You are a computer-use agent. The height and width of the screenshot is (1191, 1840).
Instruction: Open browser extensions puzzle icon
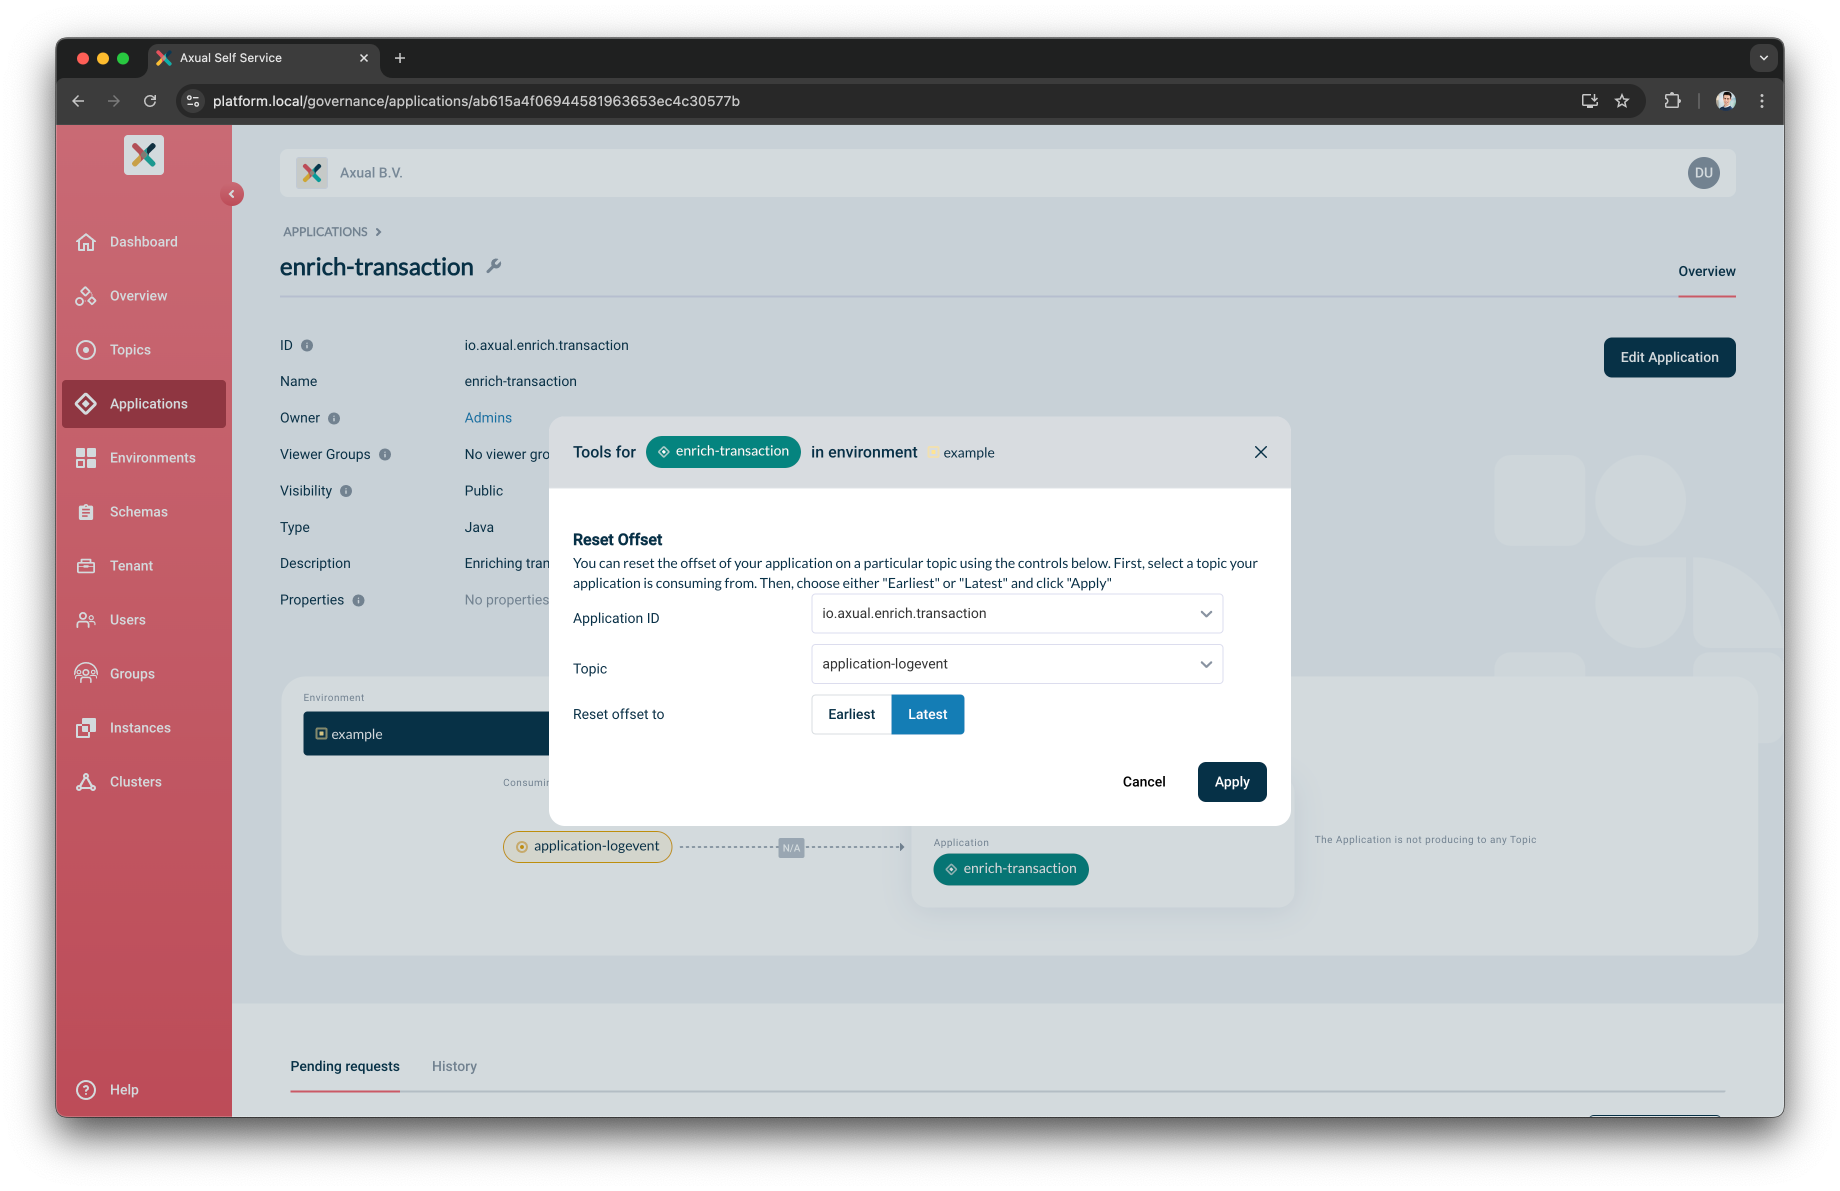coord(1672,101)
